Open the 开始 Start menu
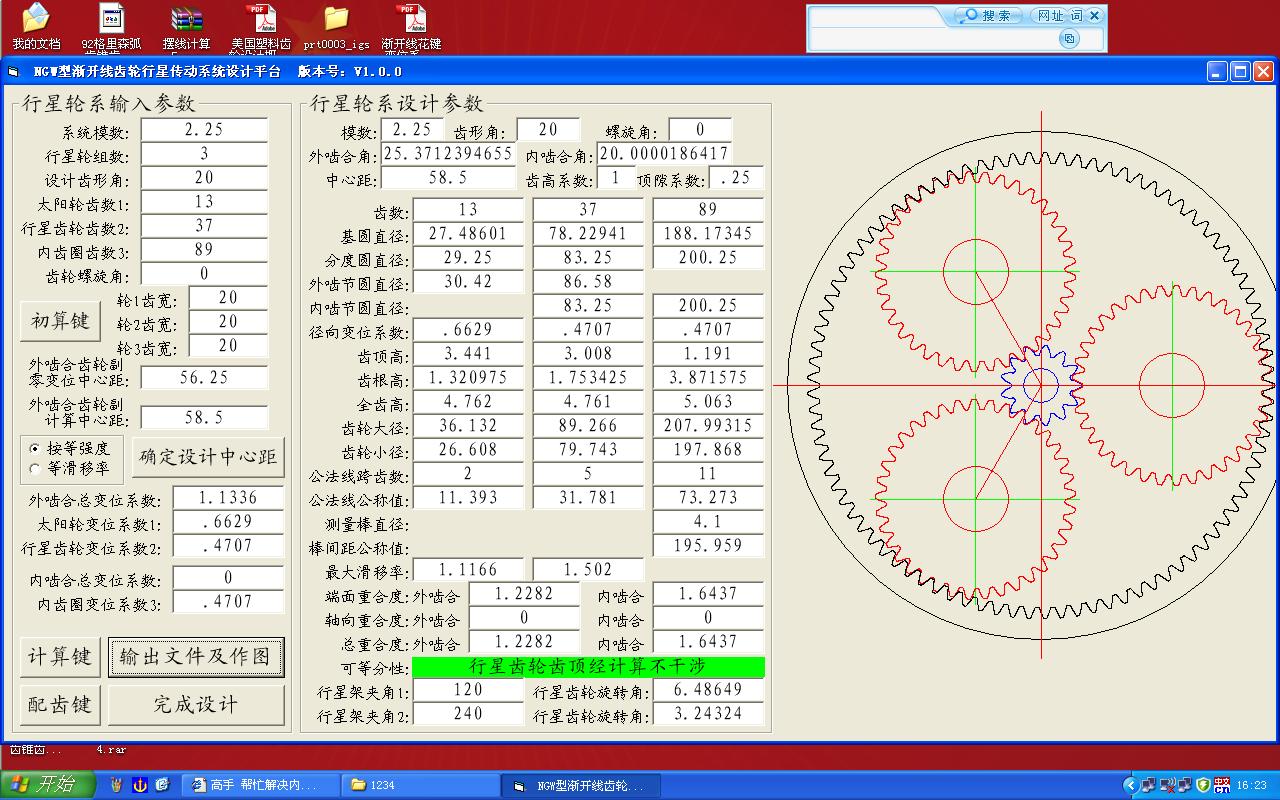 coord(48,784)
